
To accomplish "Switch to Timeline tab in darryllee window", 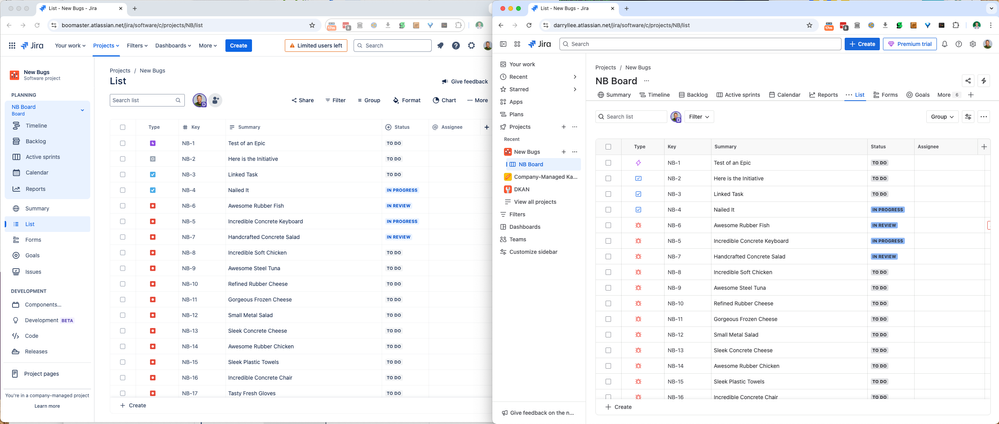I will pyautogui.click(x=654, y=95).
